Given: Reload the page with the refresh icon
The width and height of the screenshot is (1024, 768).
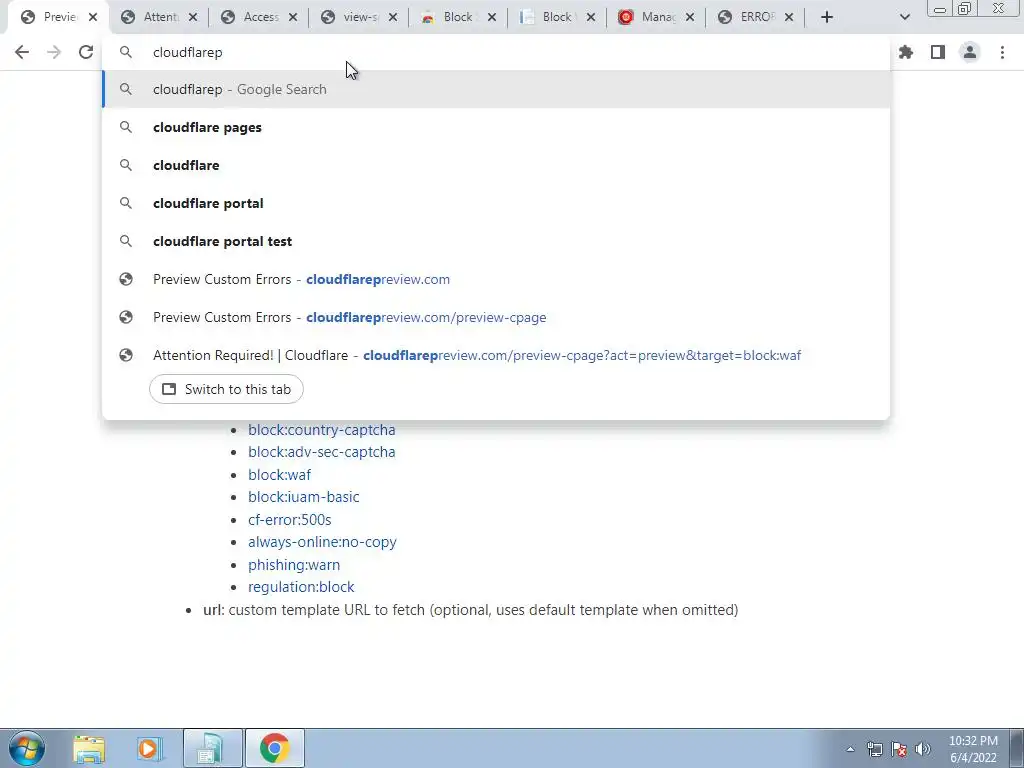Looking at the screenshot, I should click(x=86, y=52).
